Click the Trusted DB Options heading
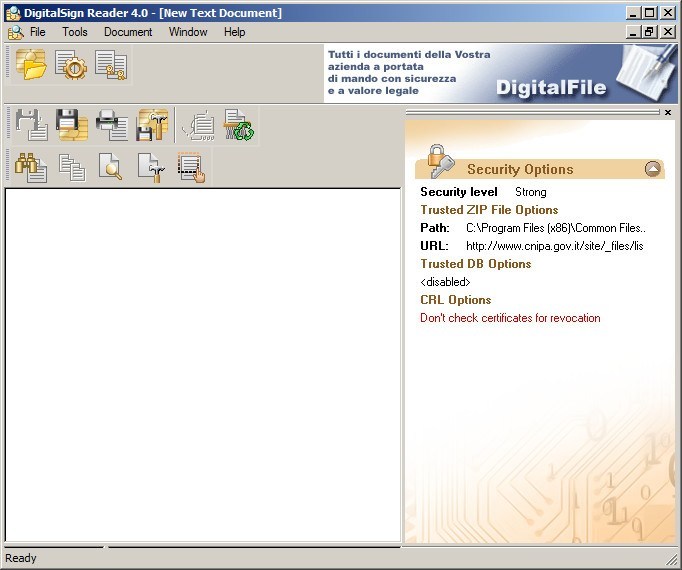The height and width of the screenshot is (570, 682). 475,264
